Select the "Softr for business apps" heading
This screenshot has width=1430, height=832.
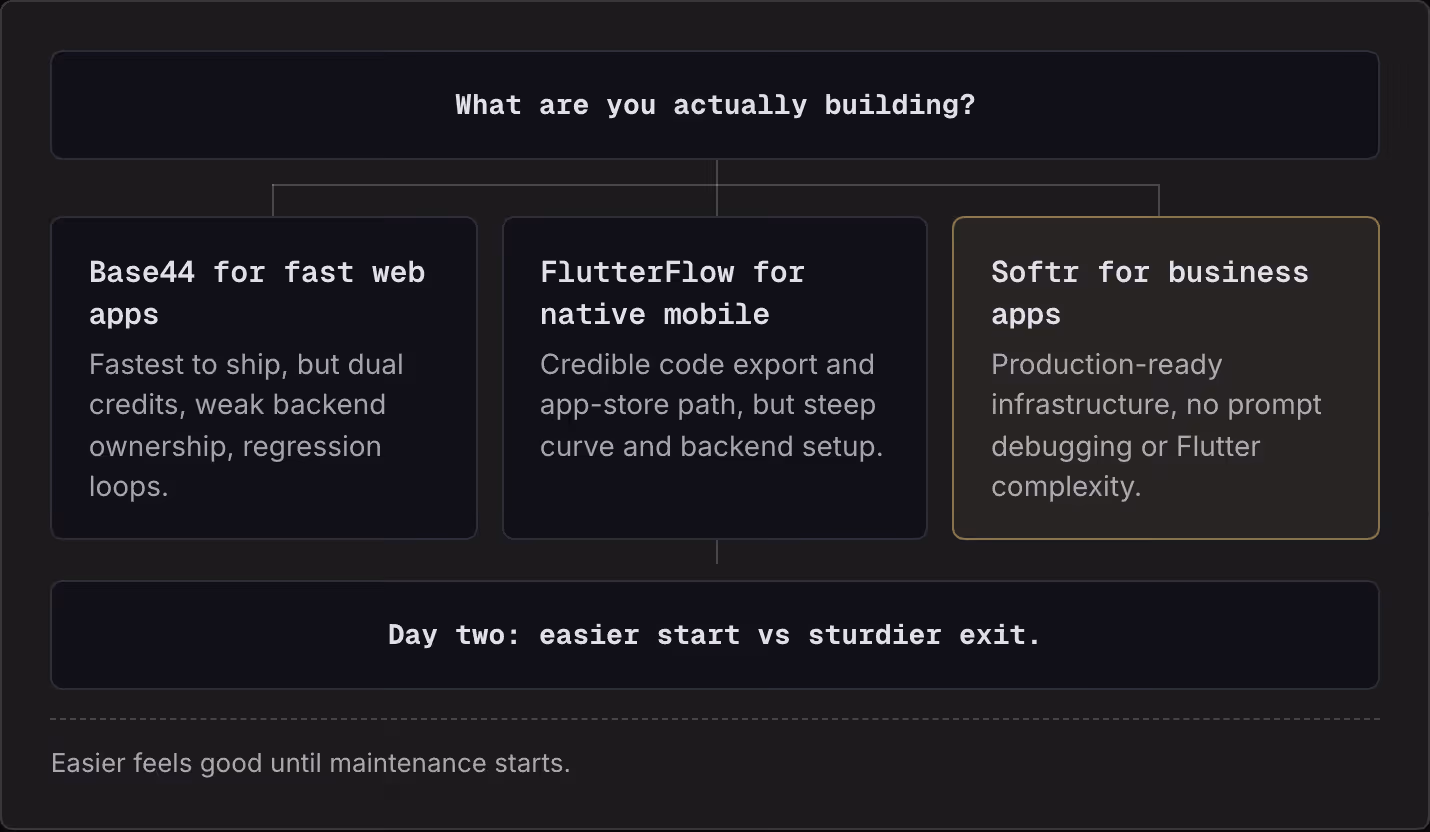(1150, 293)
